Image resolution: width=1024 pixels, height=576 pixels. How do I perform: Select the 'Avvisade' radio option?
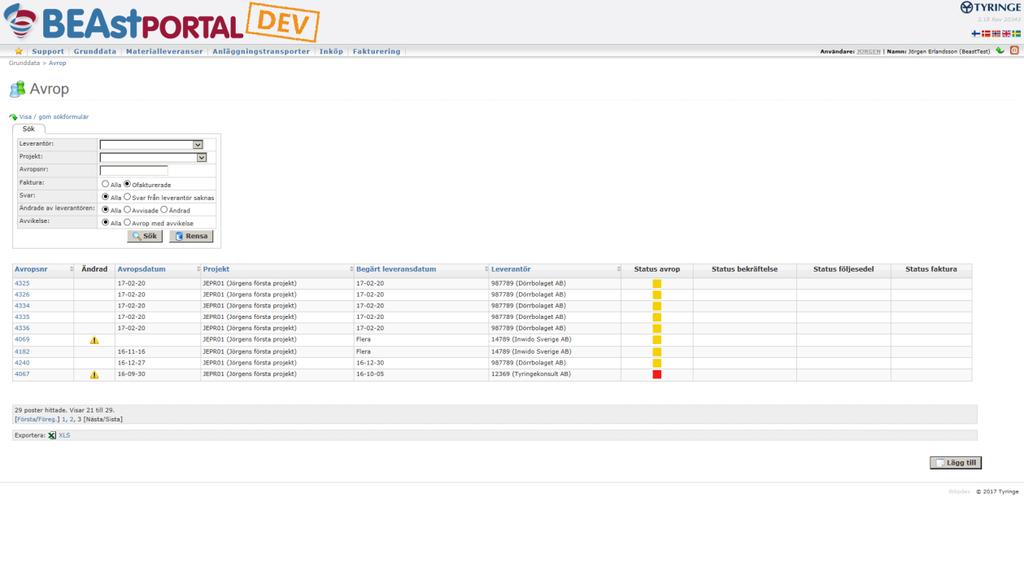coord(127,210)
